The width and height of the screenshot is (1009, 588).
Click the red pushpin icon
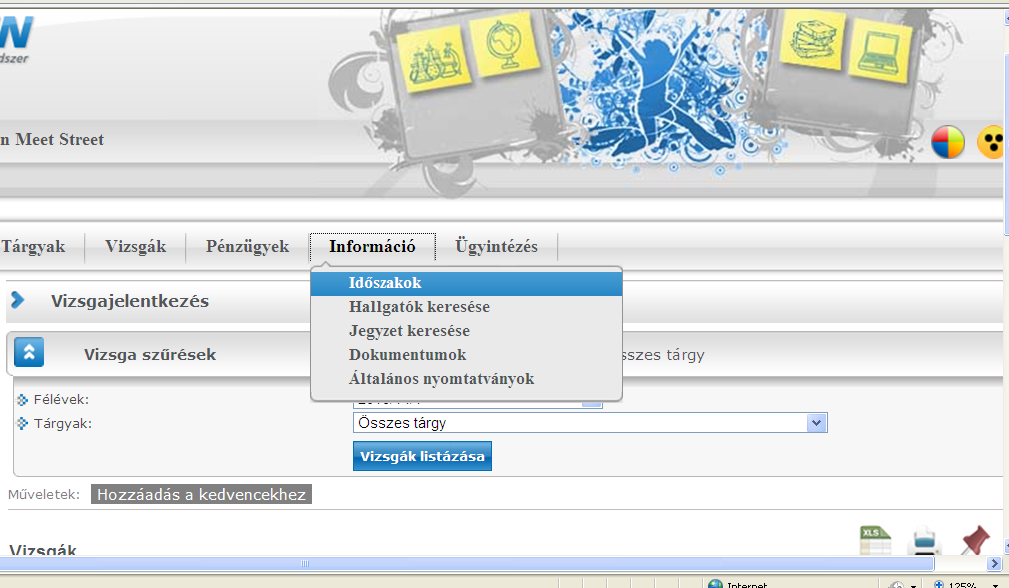(975, 540)
